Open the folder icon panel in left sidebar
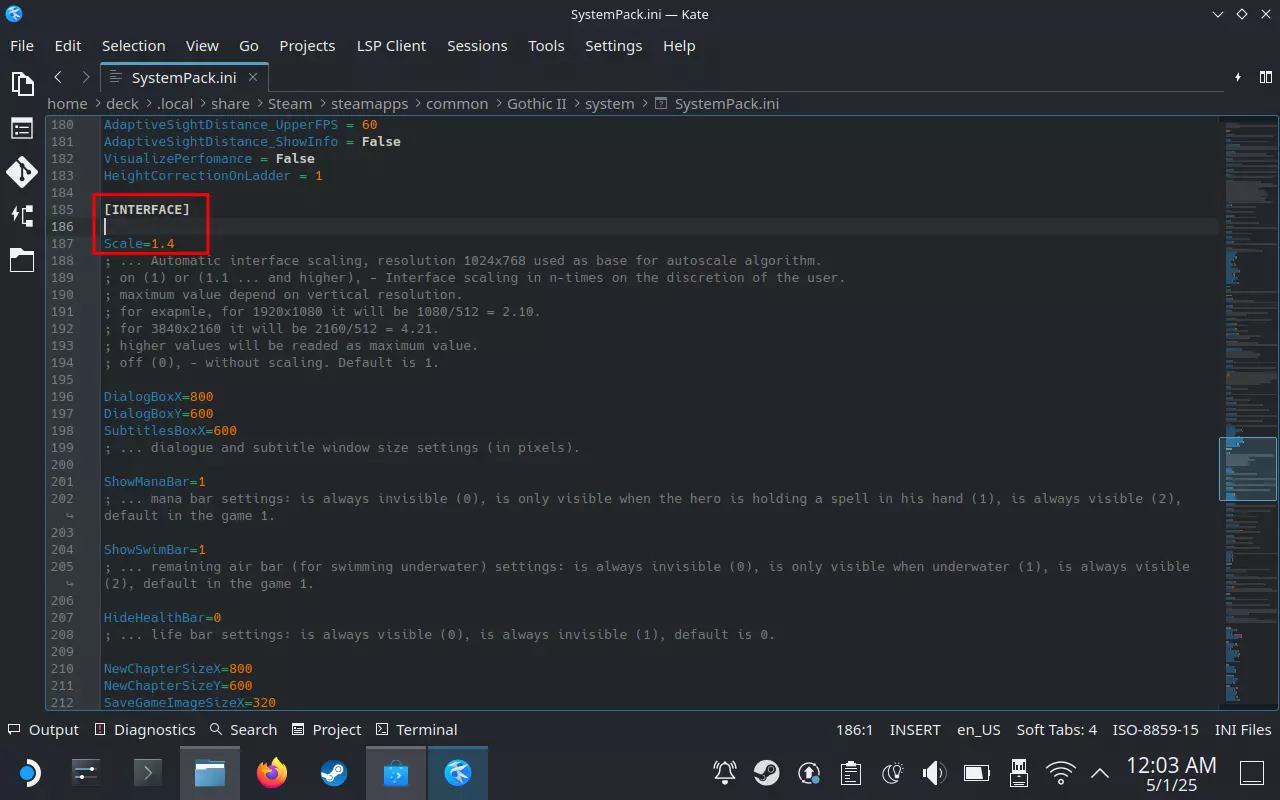Viewport: 1280px width, 800px height. (x=22, y=260)
